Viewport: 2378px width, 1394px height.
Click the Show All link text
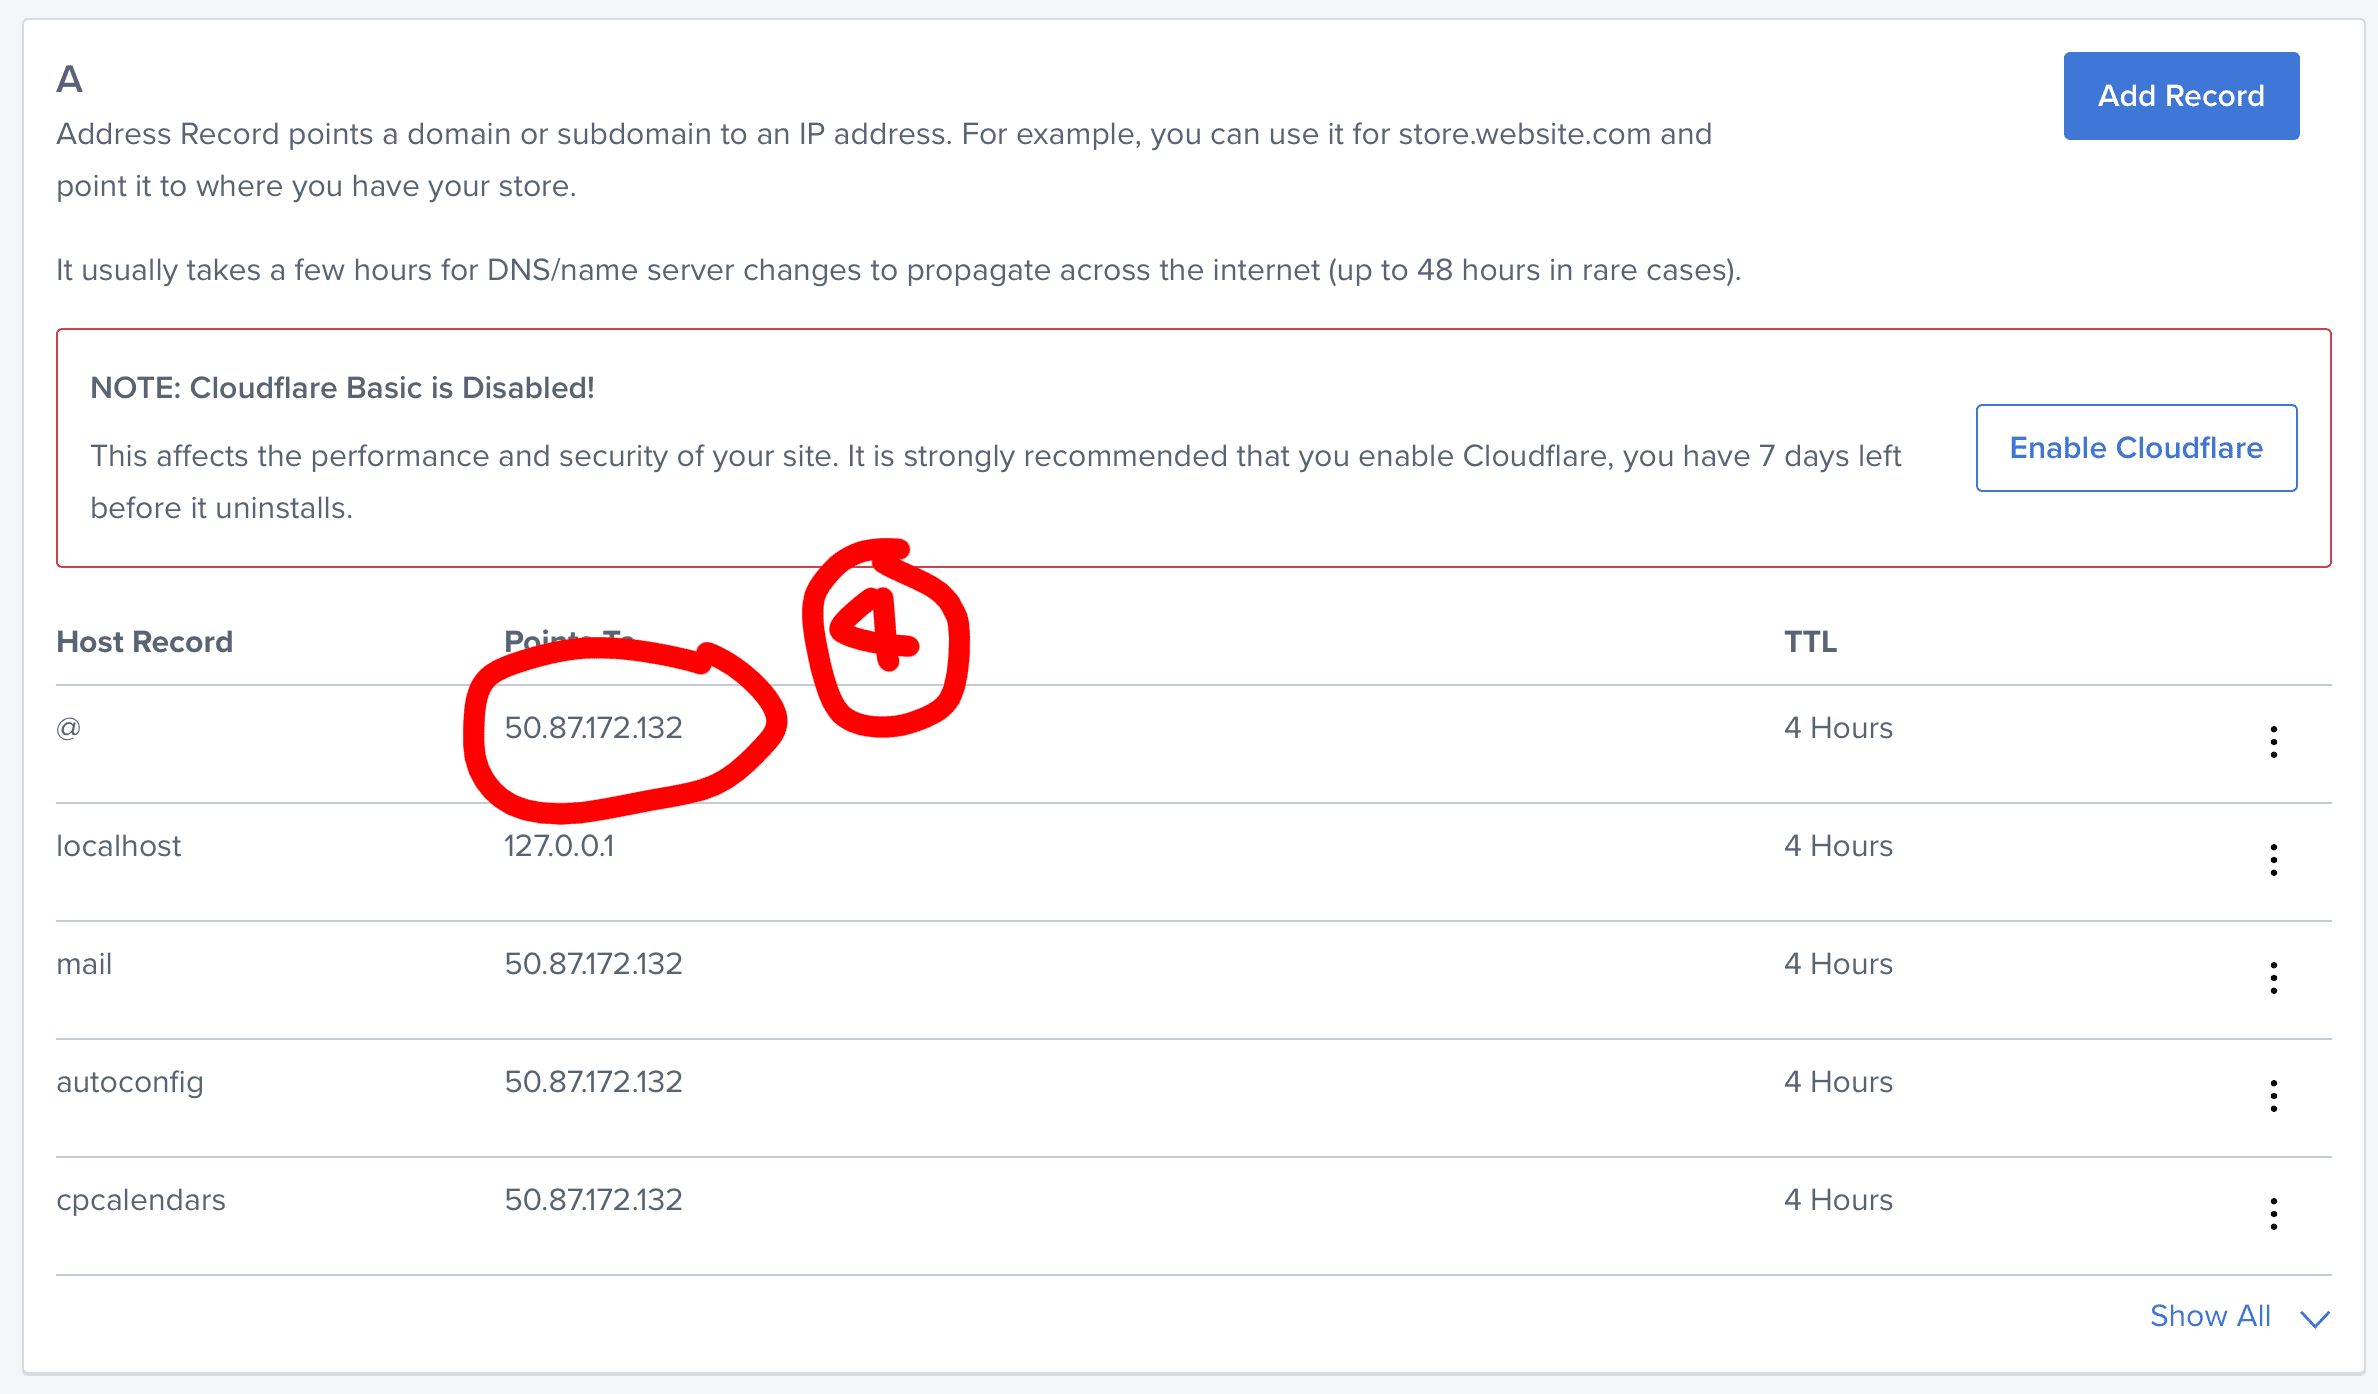[2210, 1316]
